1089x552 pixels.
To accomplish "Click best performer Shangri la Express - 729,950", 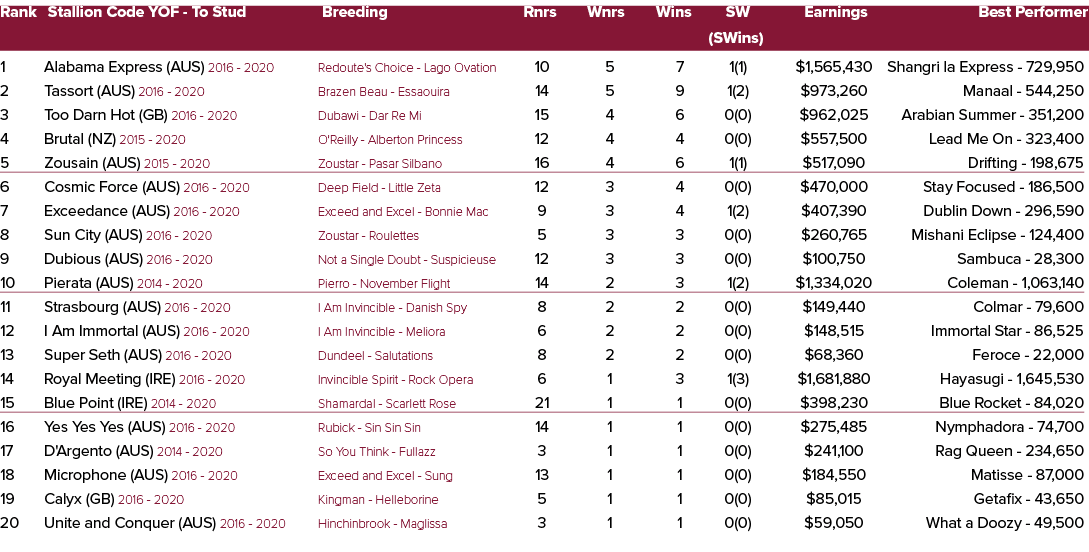I will pos(986,67).
